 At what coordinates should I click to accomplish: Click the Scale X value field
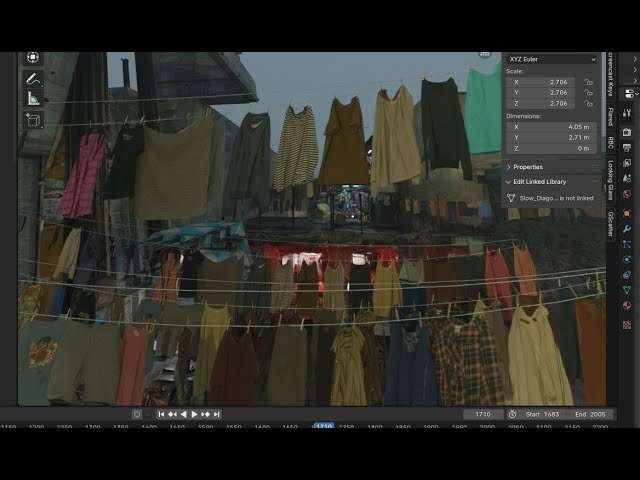click(540, 82)
